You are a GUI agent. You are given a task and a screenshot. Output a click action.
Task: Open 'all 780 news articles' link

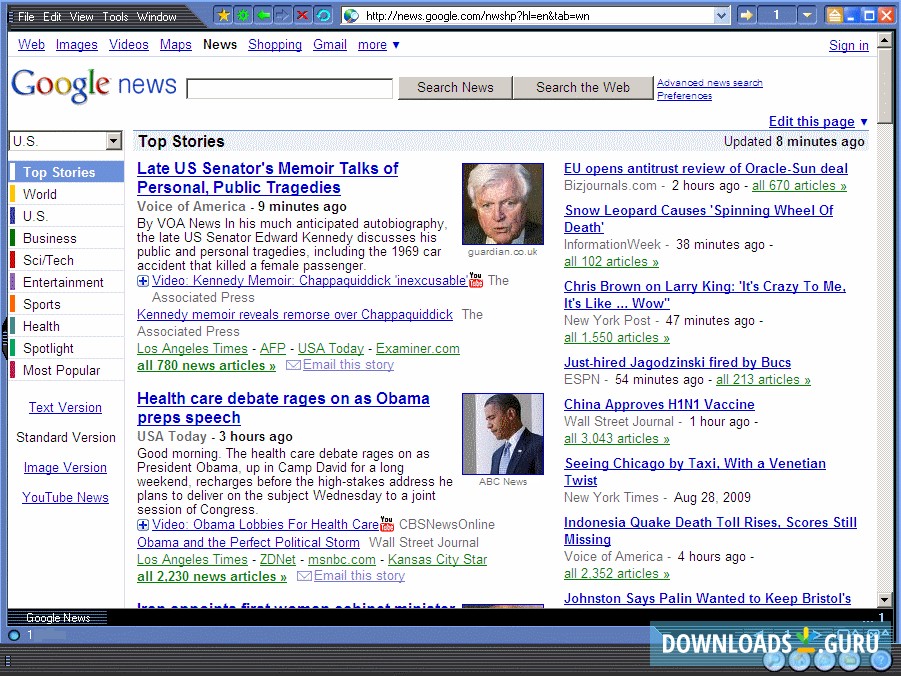(x=206, y=366)
